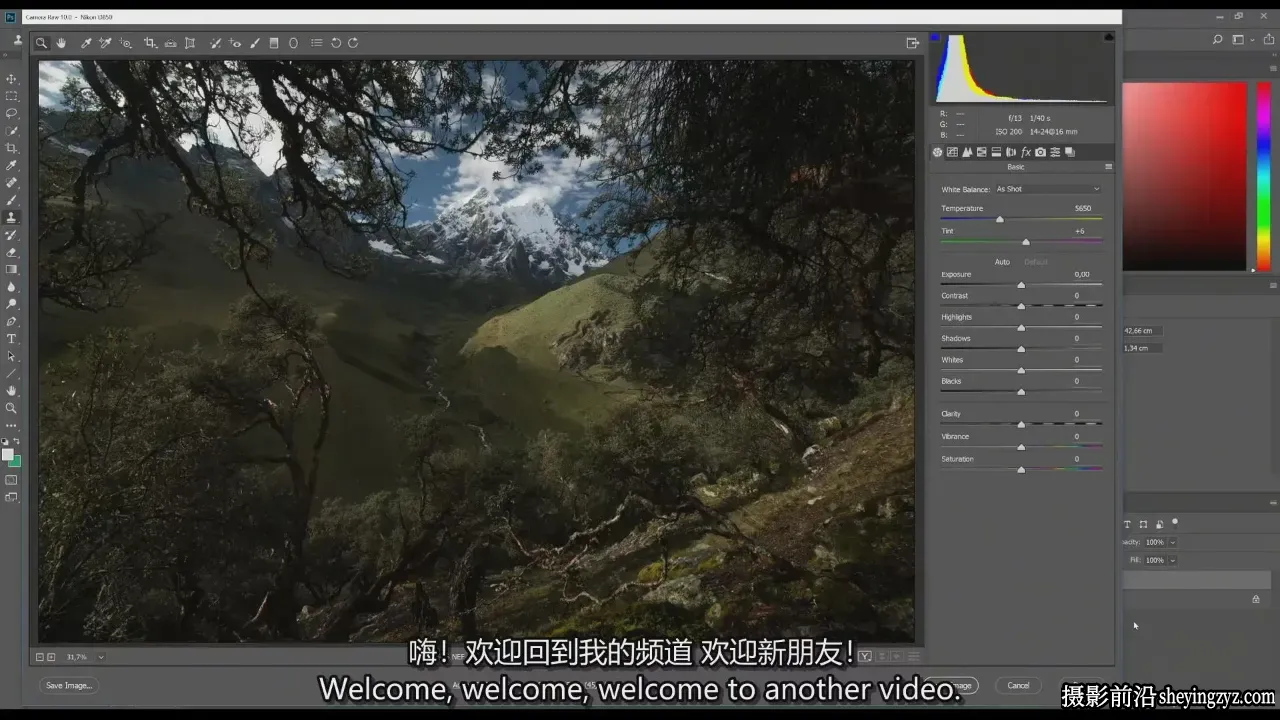
Task: Zoom in using the plus button
Action: (51, 657)
